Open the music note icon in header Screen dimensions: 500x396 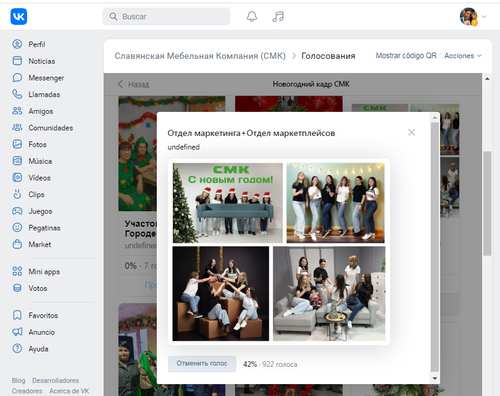coord(278,16)
